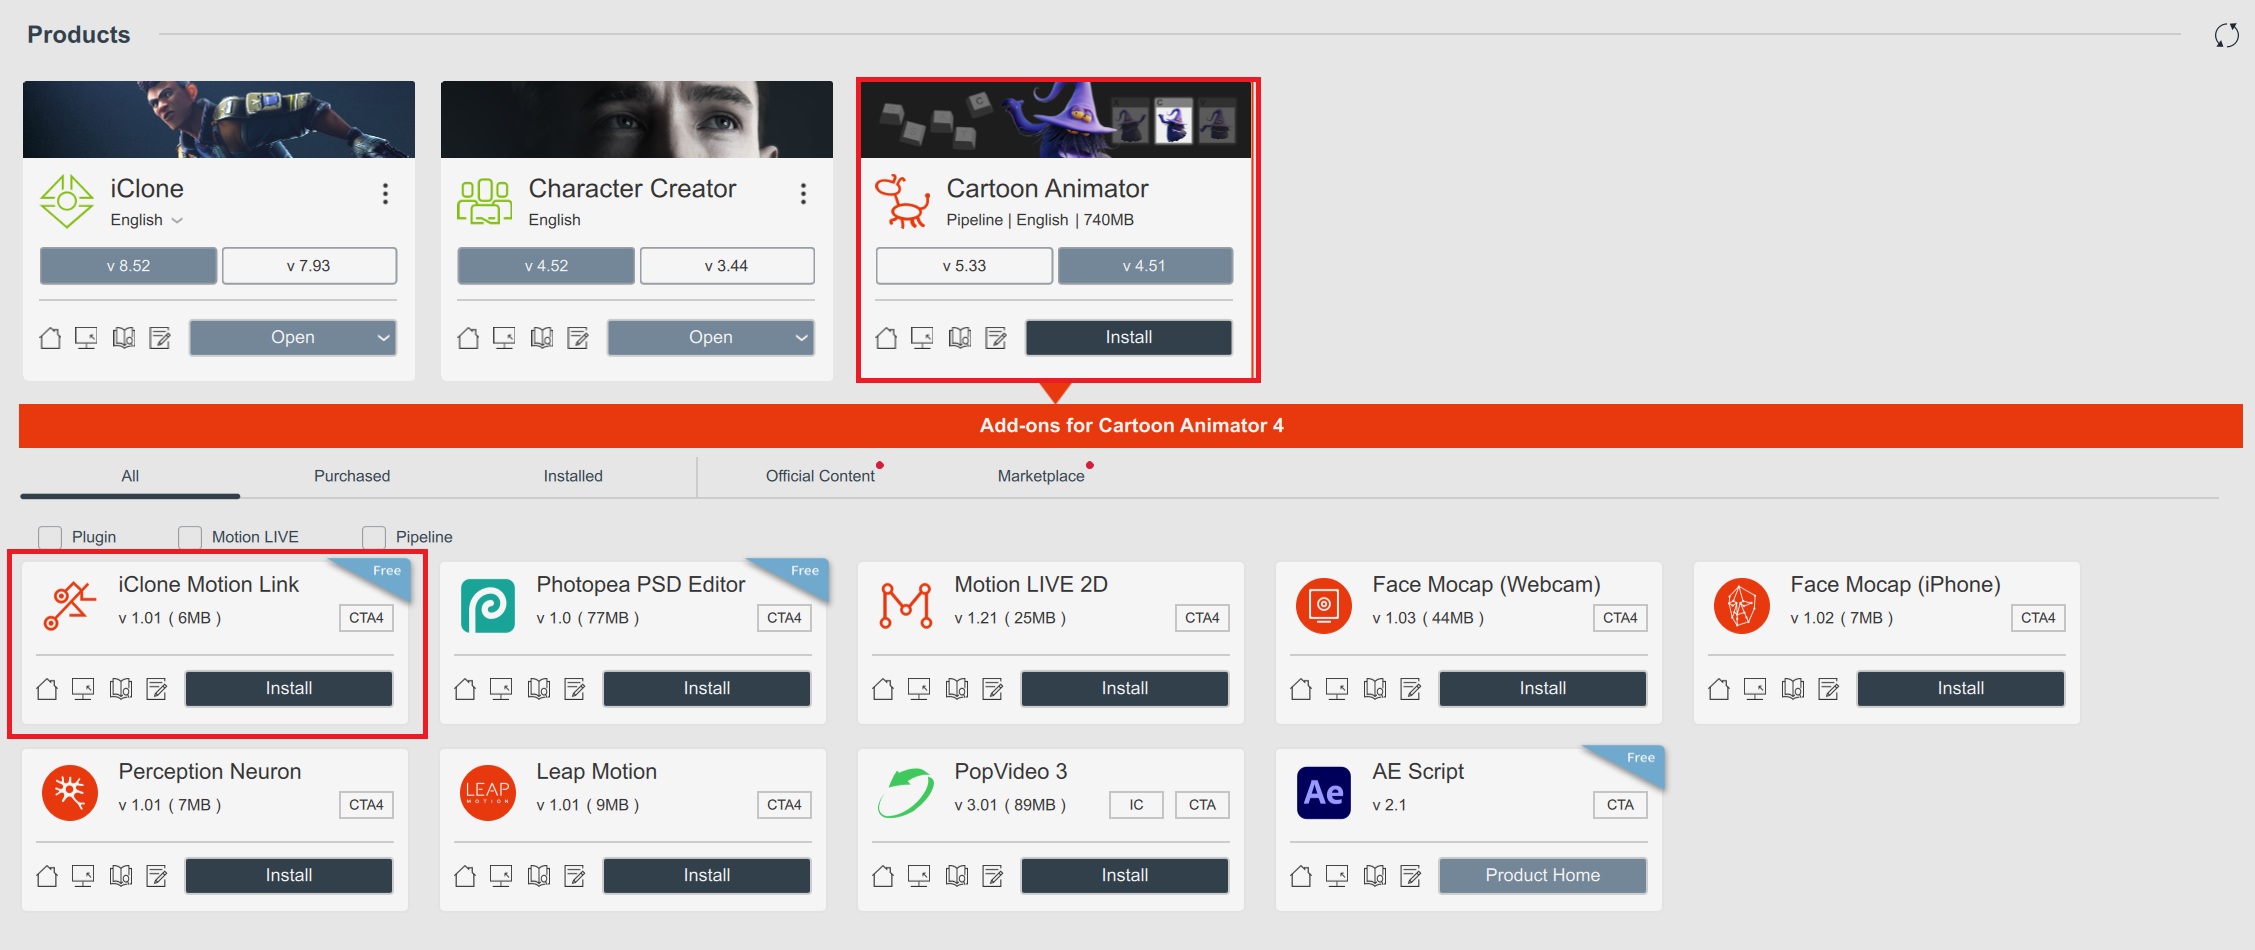
Task: Click the refresh icon beside Products
Action: click(2226, 35)
